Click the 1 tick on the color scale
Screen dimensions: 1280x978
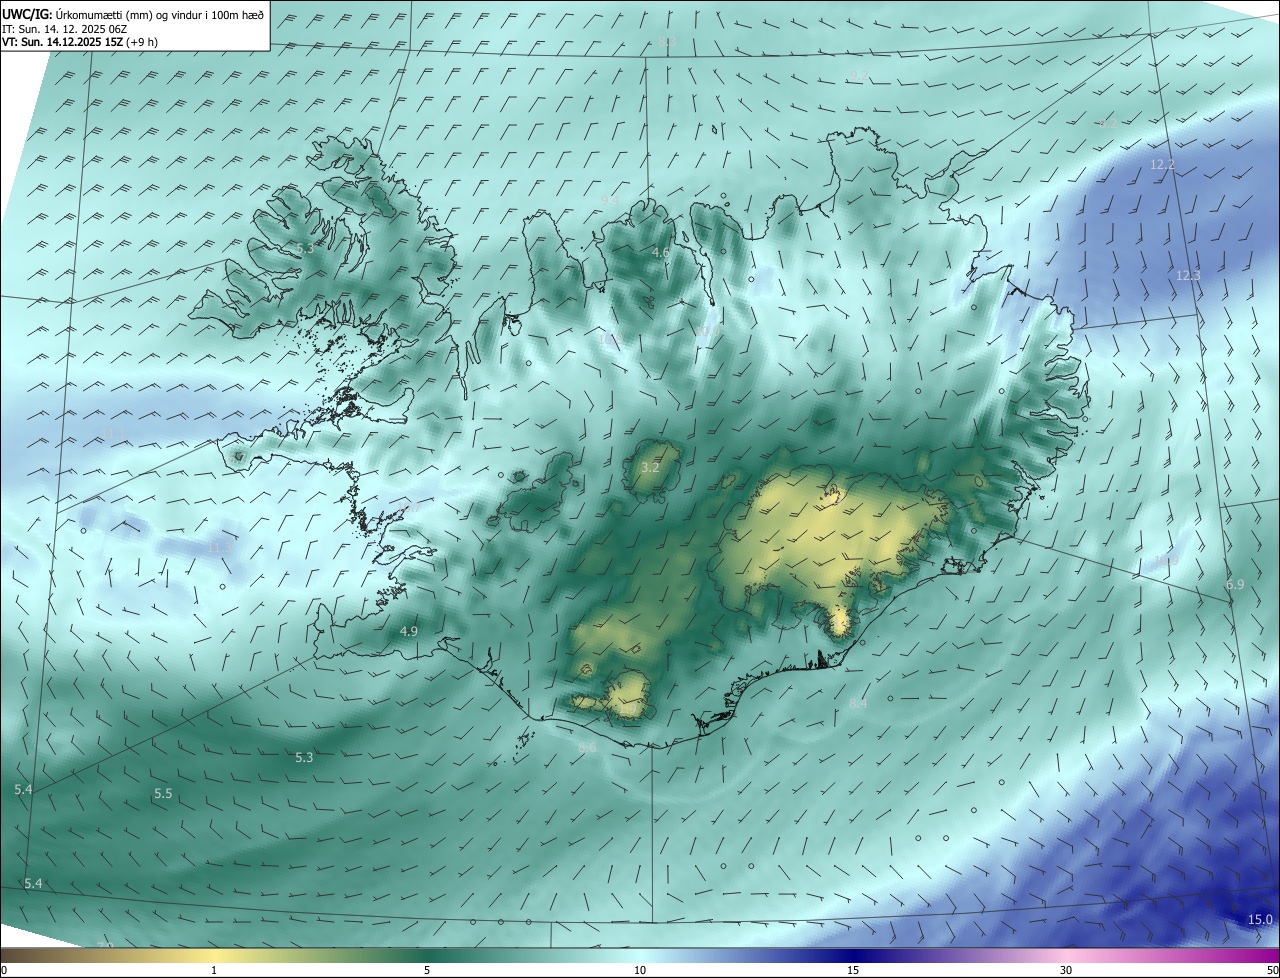point(214,970)
